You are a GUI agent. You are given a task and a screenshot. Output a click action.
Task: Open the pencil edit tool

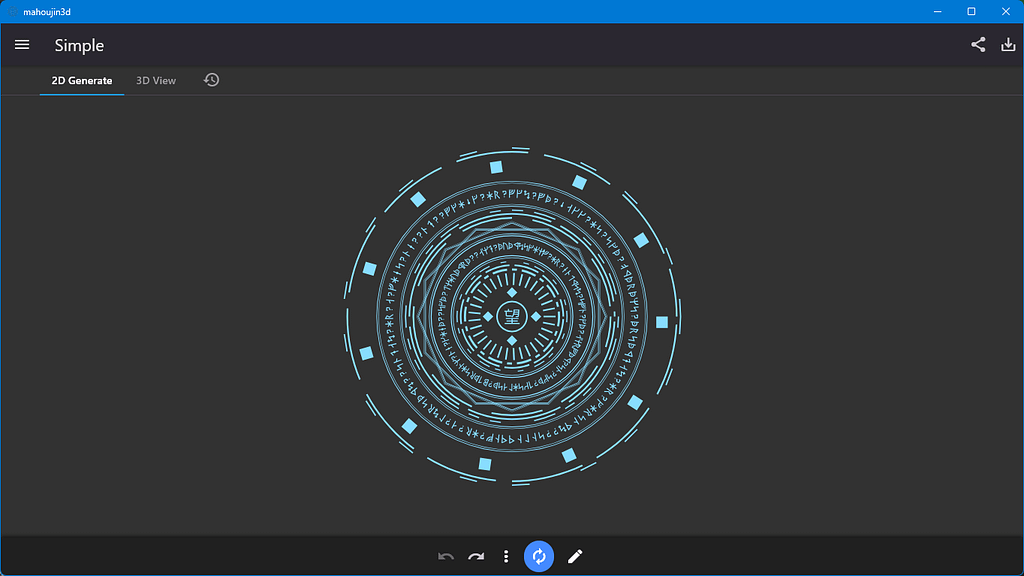(x=575, y=556)
